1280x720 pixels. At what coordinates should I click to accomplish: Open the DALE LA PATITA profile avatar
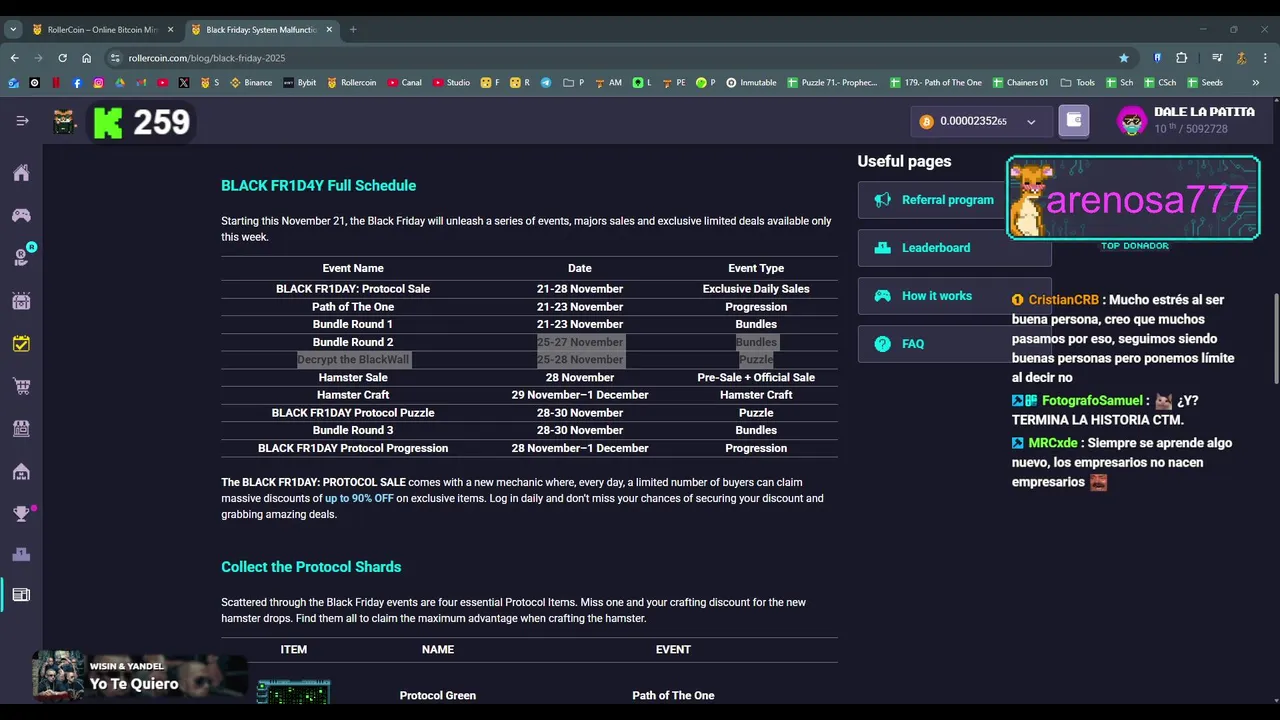coord(1131,121)
